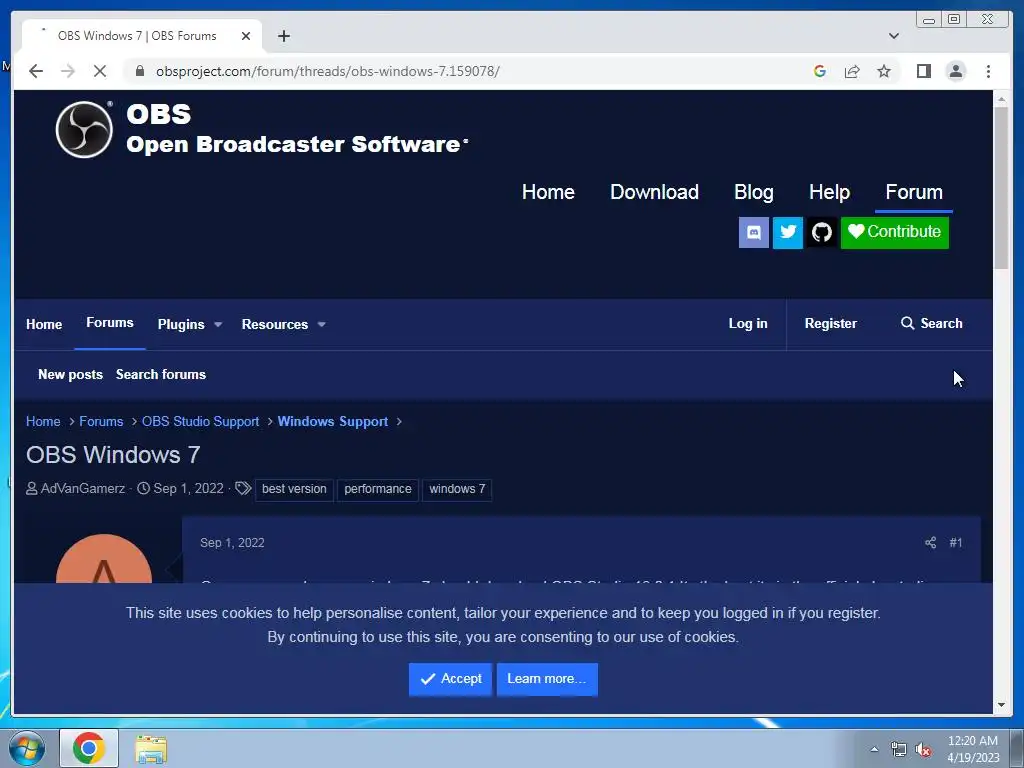Click the Register link
The width and height of the screenshot is (1024, 768).
[x=830, y=323]
